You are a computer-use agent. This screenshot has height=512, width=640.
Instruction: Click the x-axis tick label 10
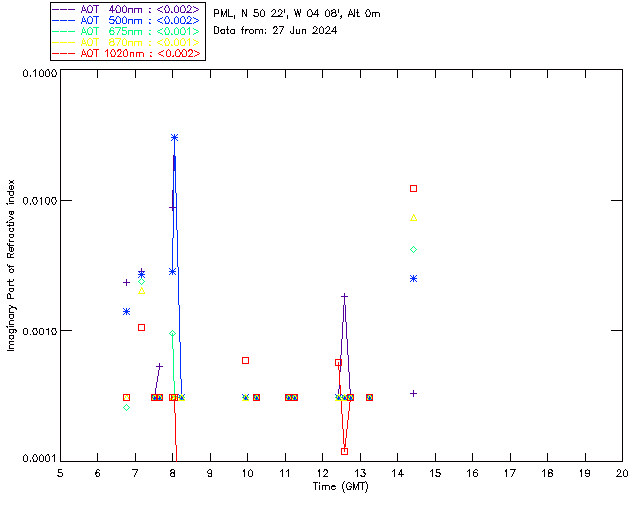click(x=248, y=474)
